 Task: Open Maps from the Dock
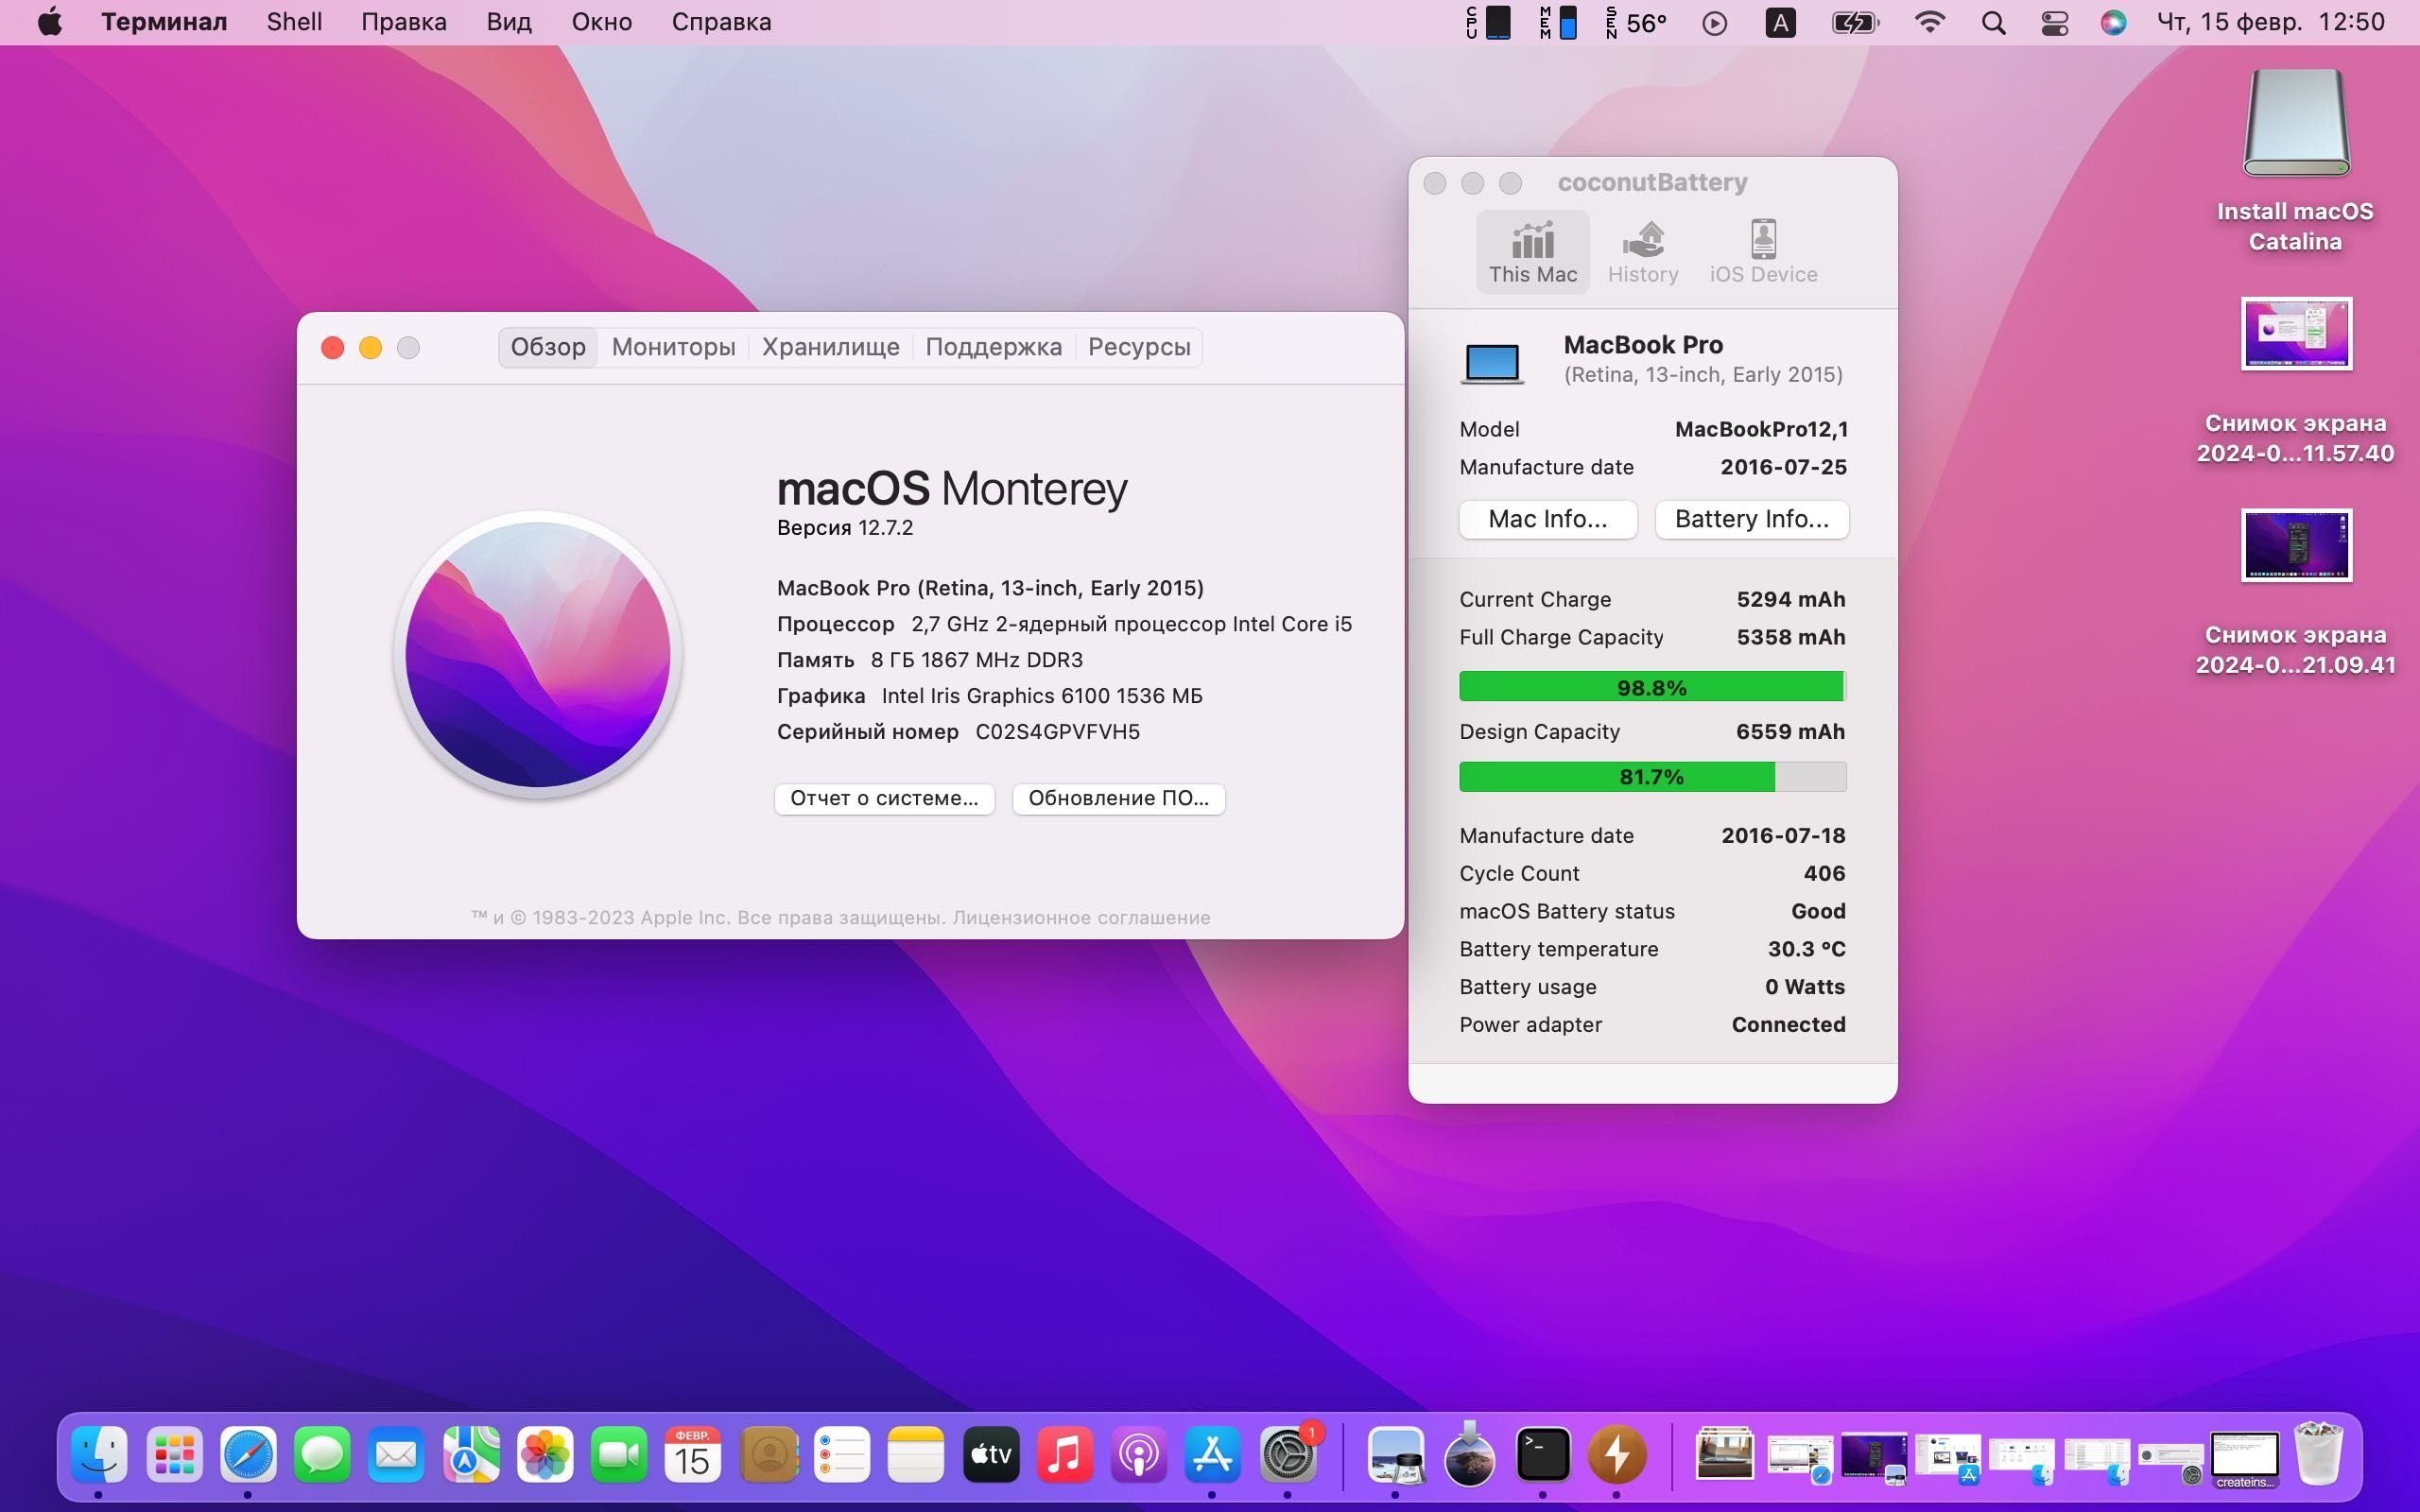[x=471, y=1454]
